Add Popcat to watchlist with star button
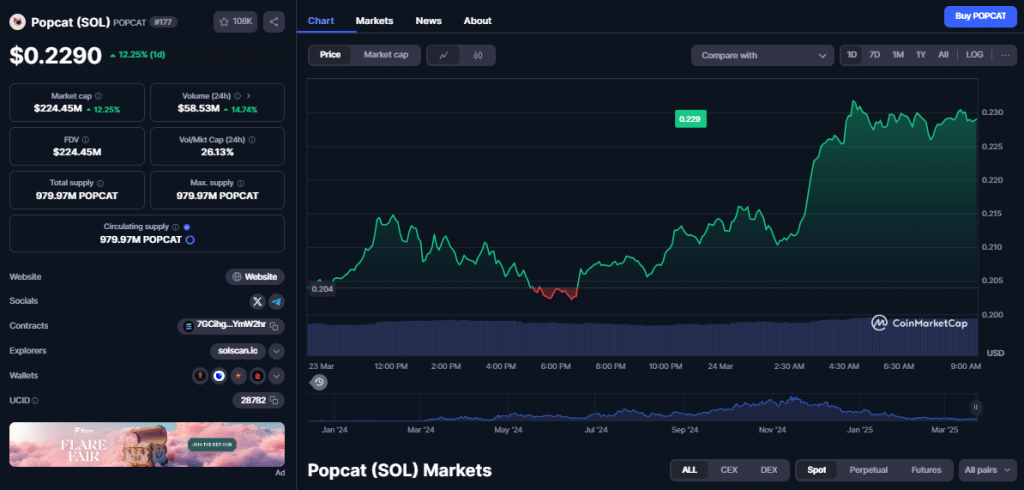 pyautogui.click(x=236, y=22)
